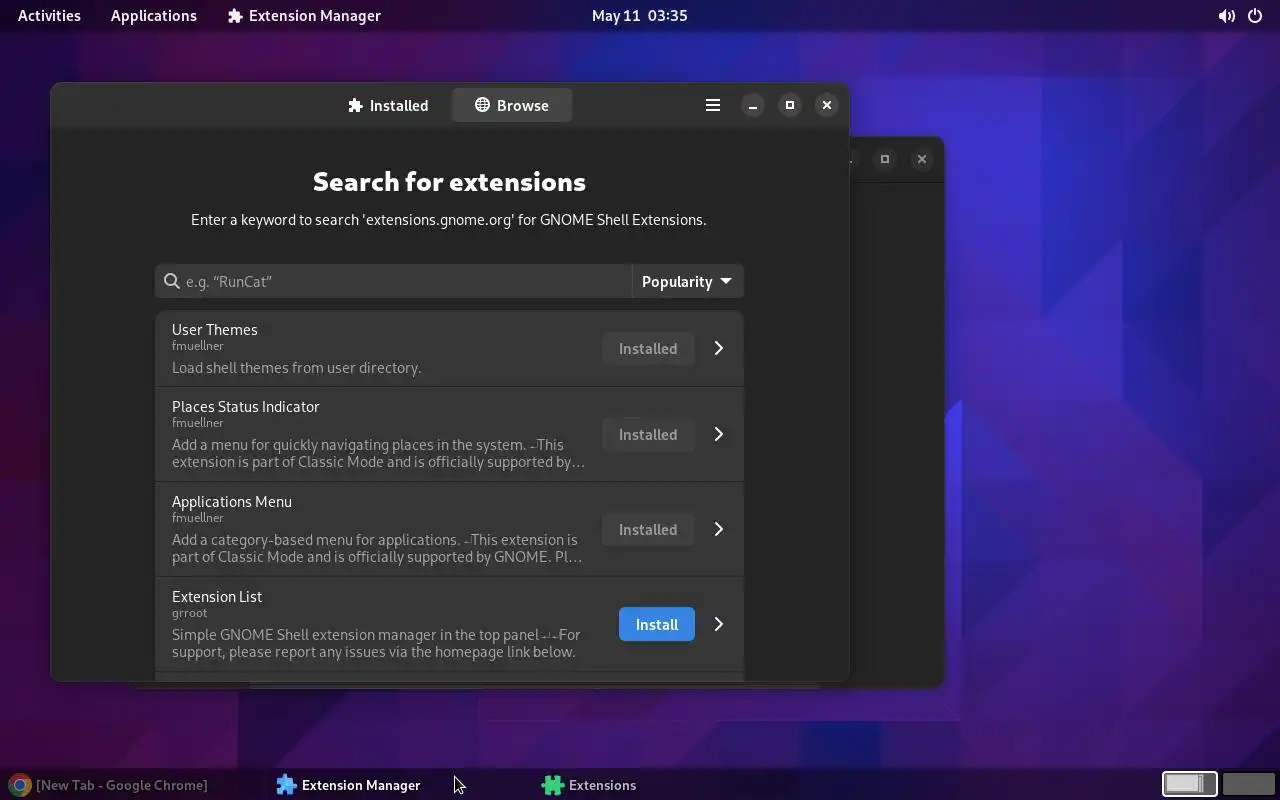Switch to second workspace thumbnail
This screenshot has width=1280, height=800.
(x=1248, y=784)
